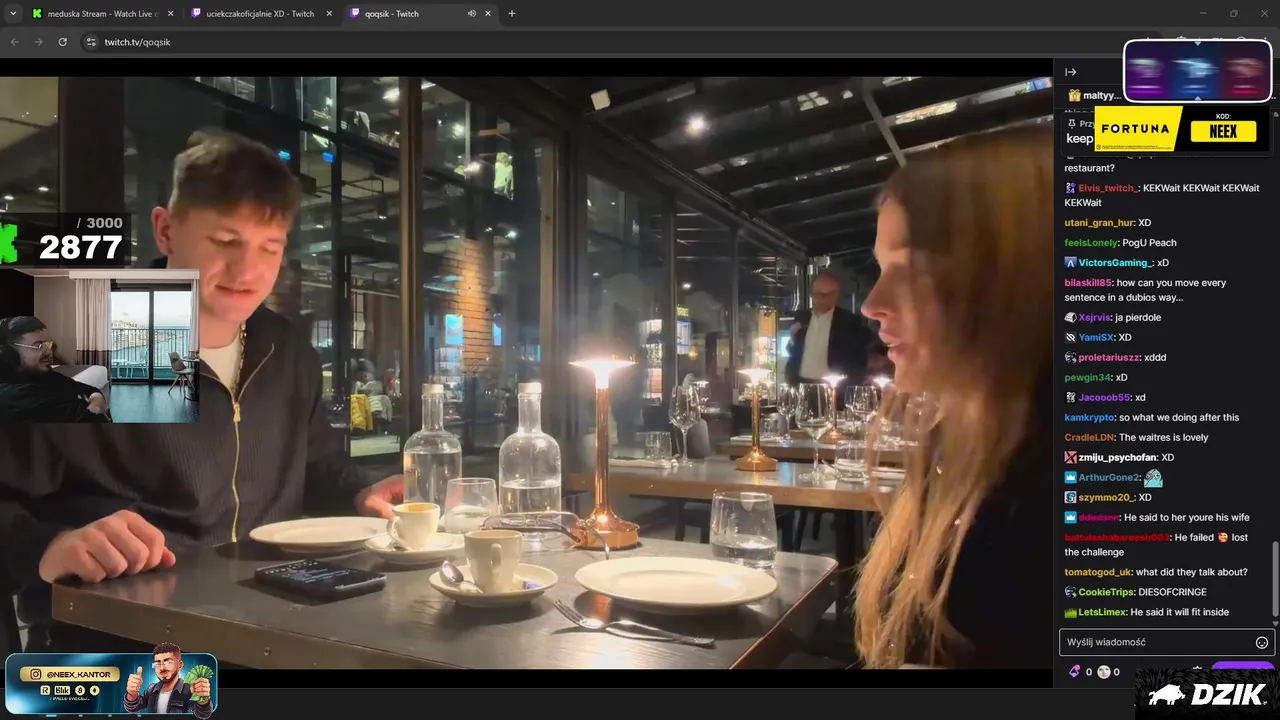Click CookieTrips username in chat

(x=1106, y=592)
